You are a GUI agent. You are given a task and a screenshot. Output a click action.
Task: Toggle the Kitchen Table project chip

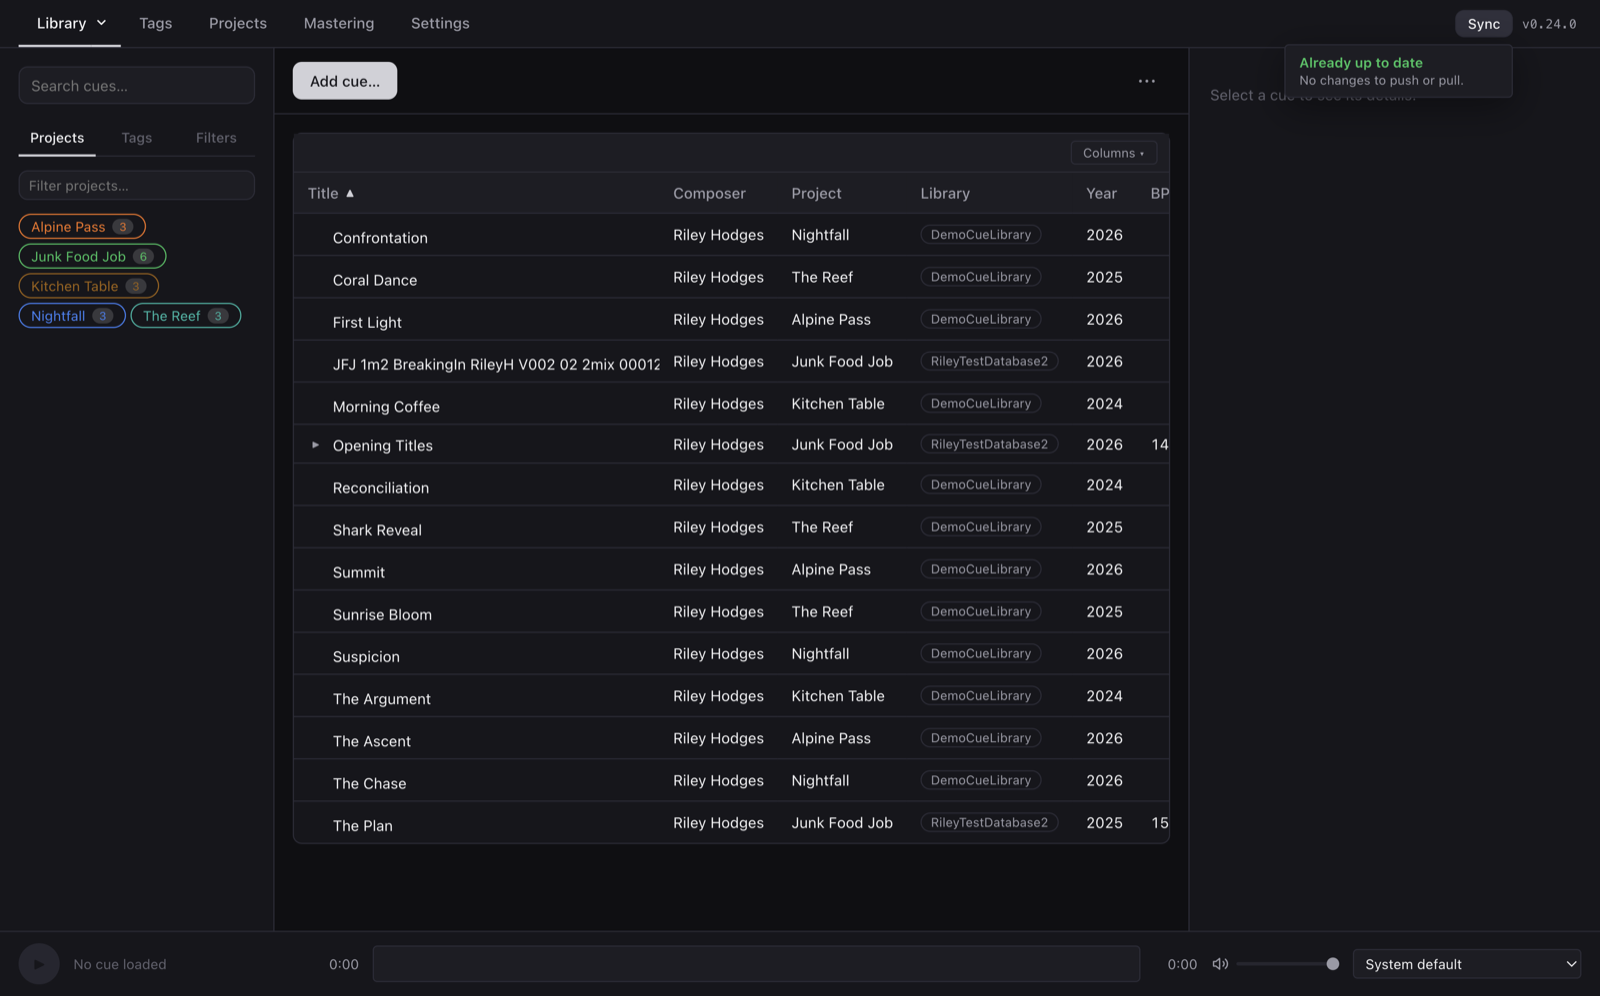(x=89, y=286)
